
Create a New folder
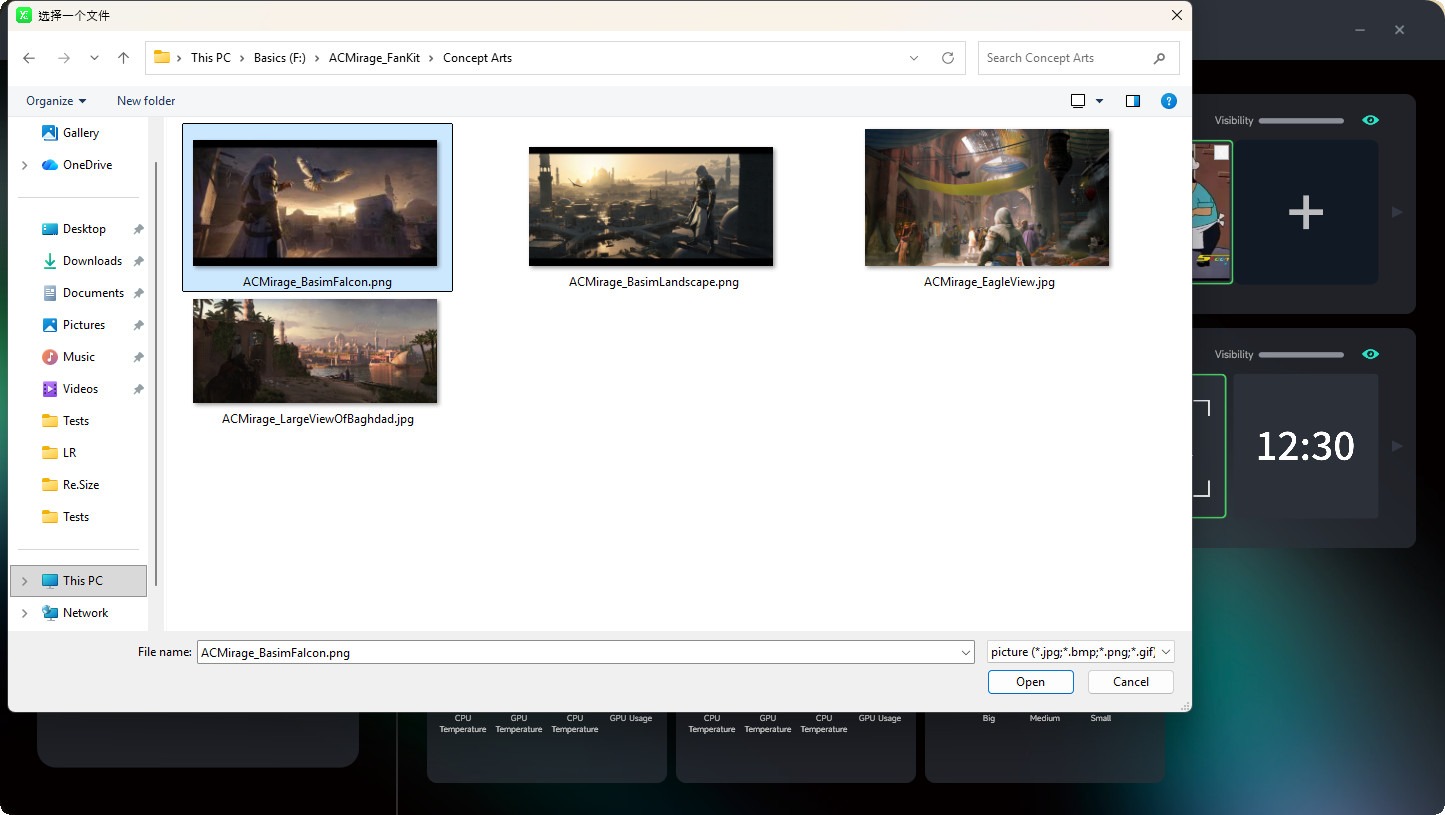click(146, 101)
